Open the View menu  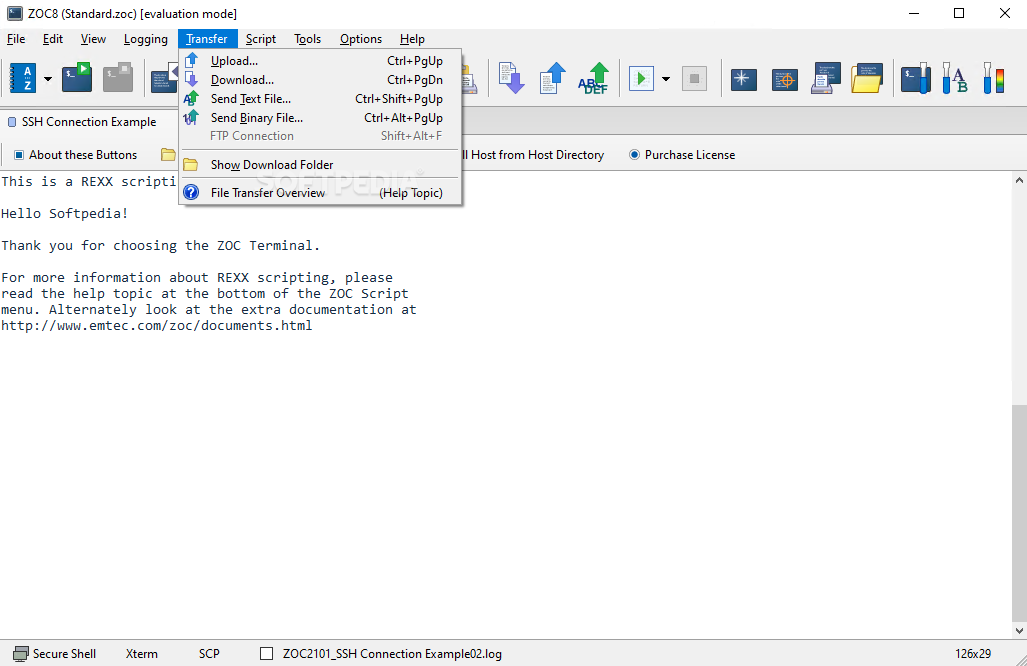[x=93, y=39]
